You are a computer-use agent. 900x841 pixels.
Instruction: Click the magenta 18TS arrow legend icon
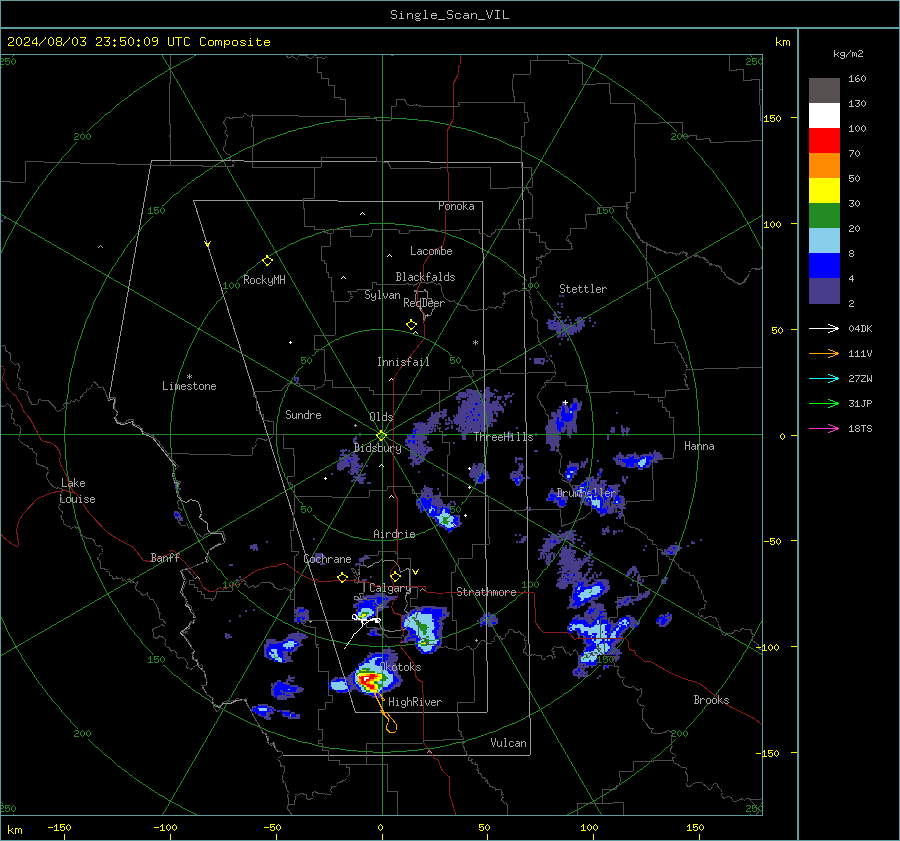[824, 428]
